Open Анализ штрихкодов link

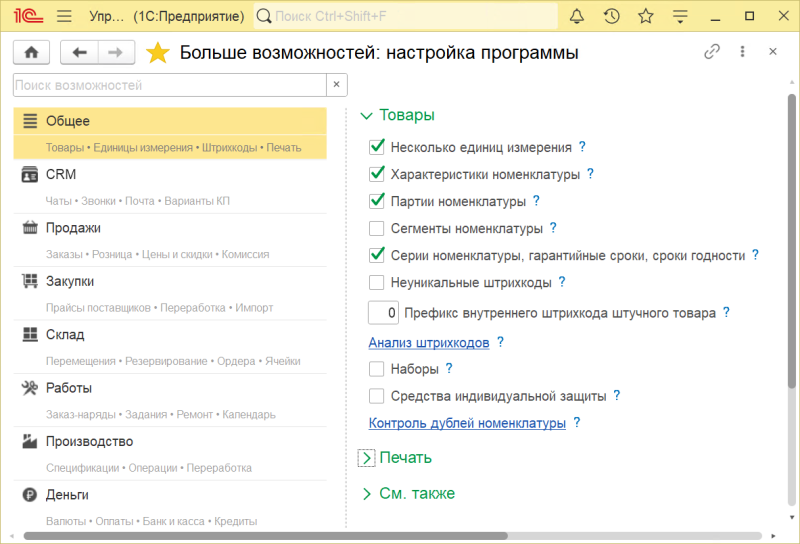click(x=429, y=342)
